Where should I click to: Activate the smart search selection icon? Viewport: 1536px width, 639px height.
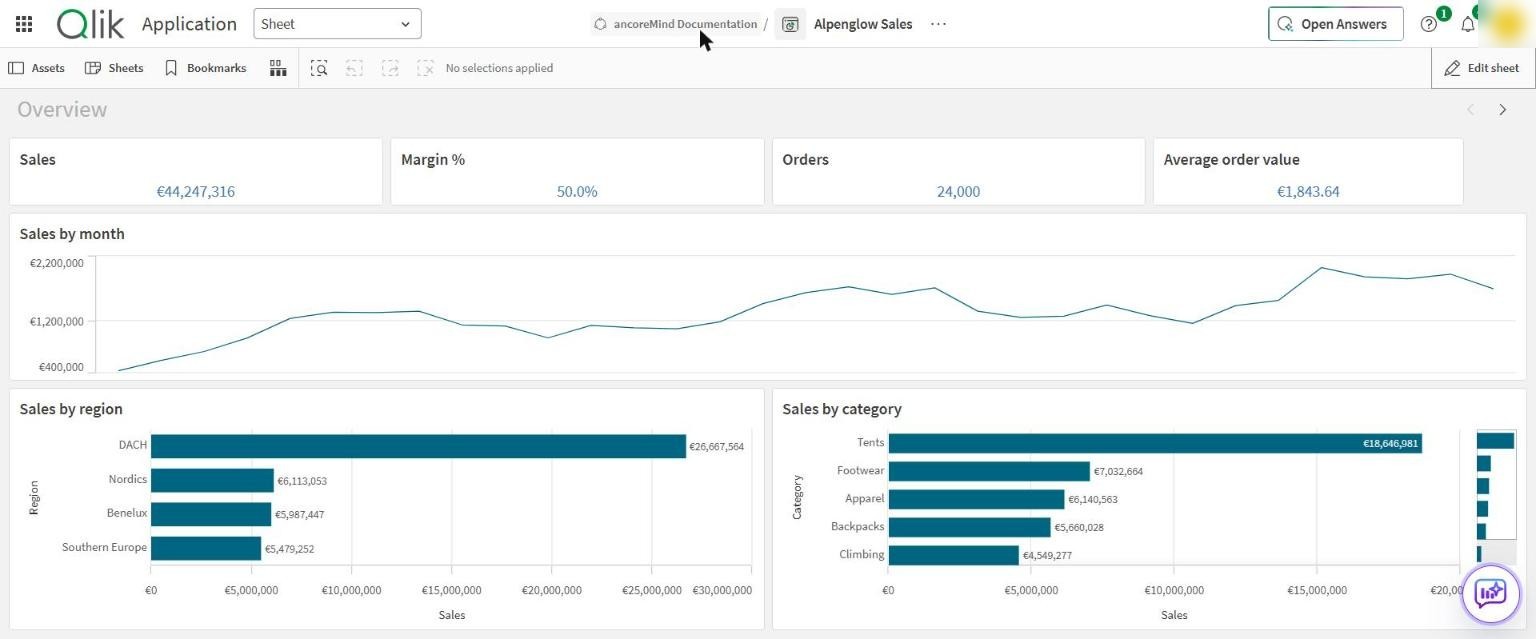click(319, 68)
